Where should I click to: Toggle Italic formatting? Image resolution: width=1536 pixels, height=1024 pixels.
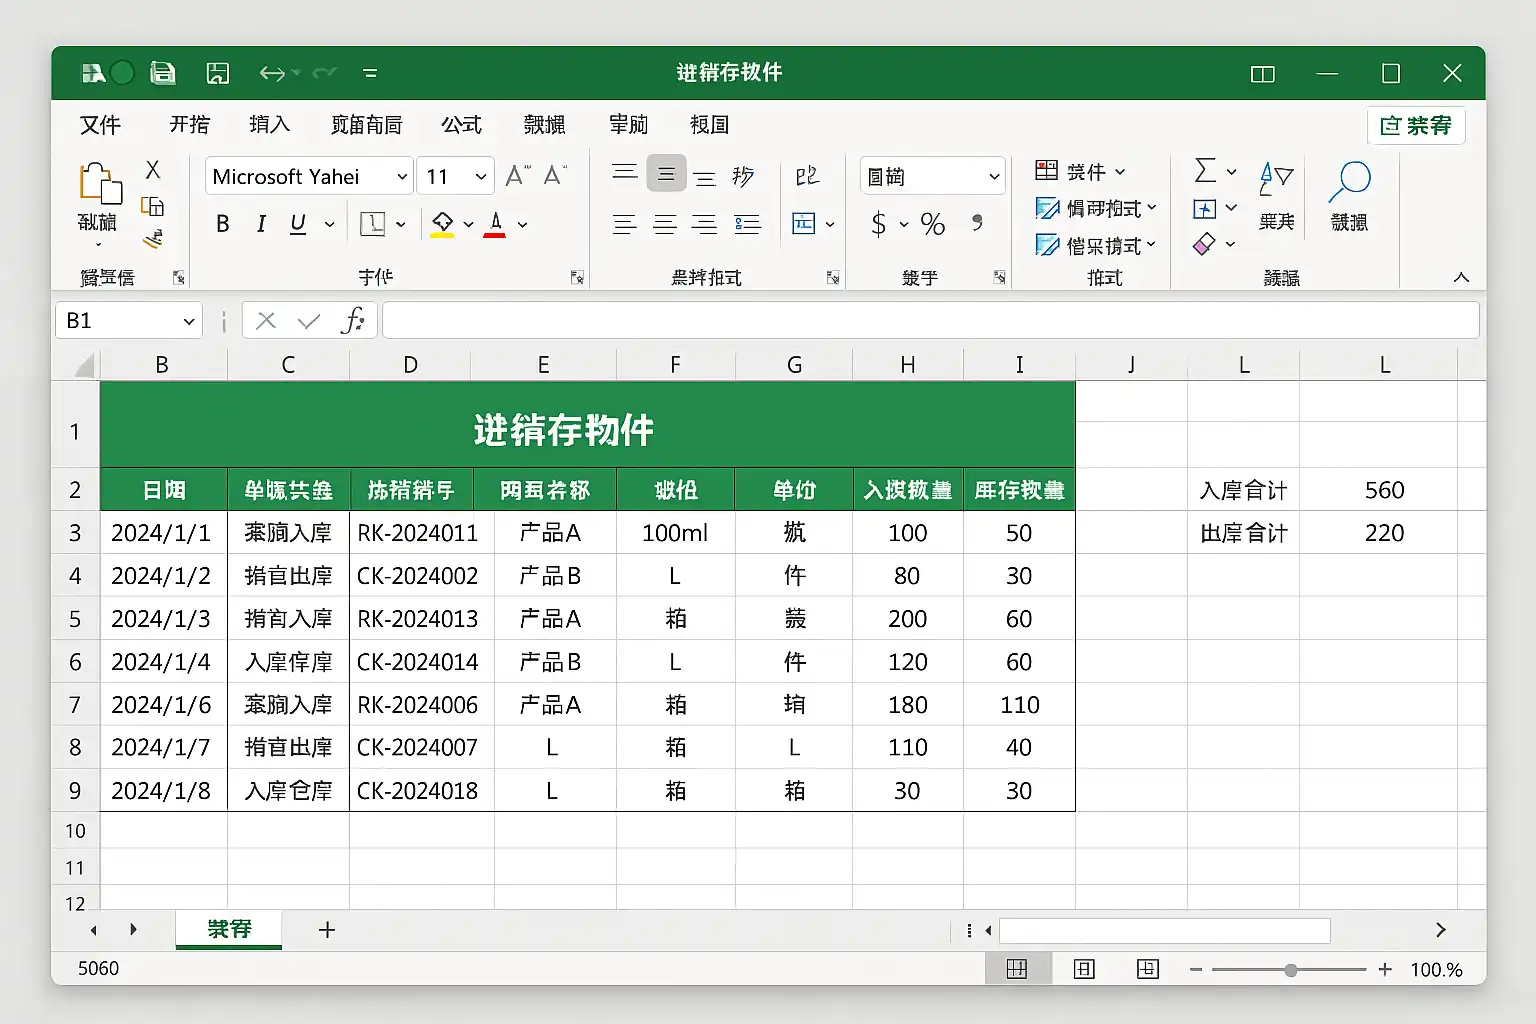click(261, 224)
